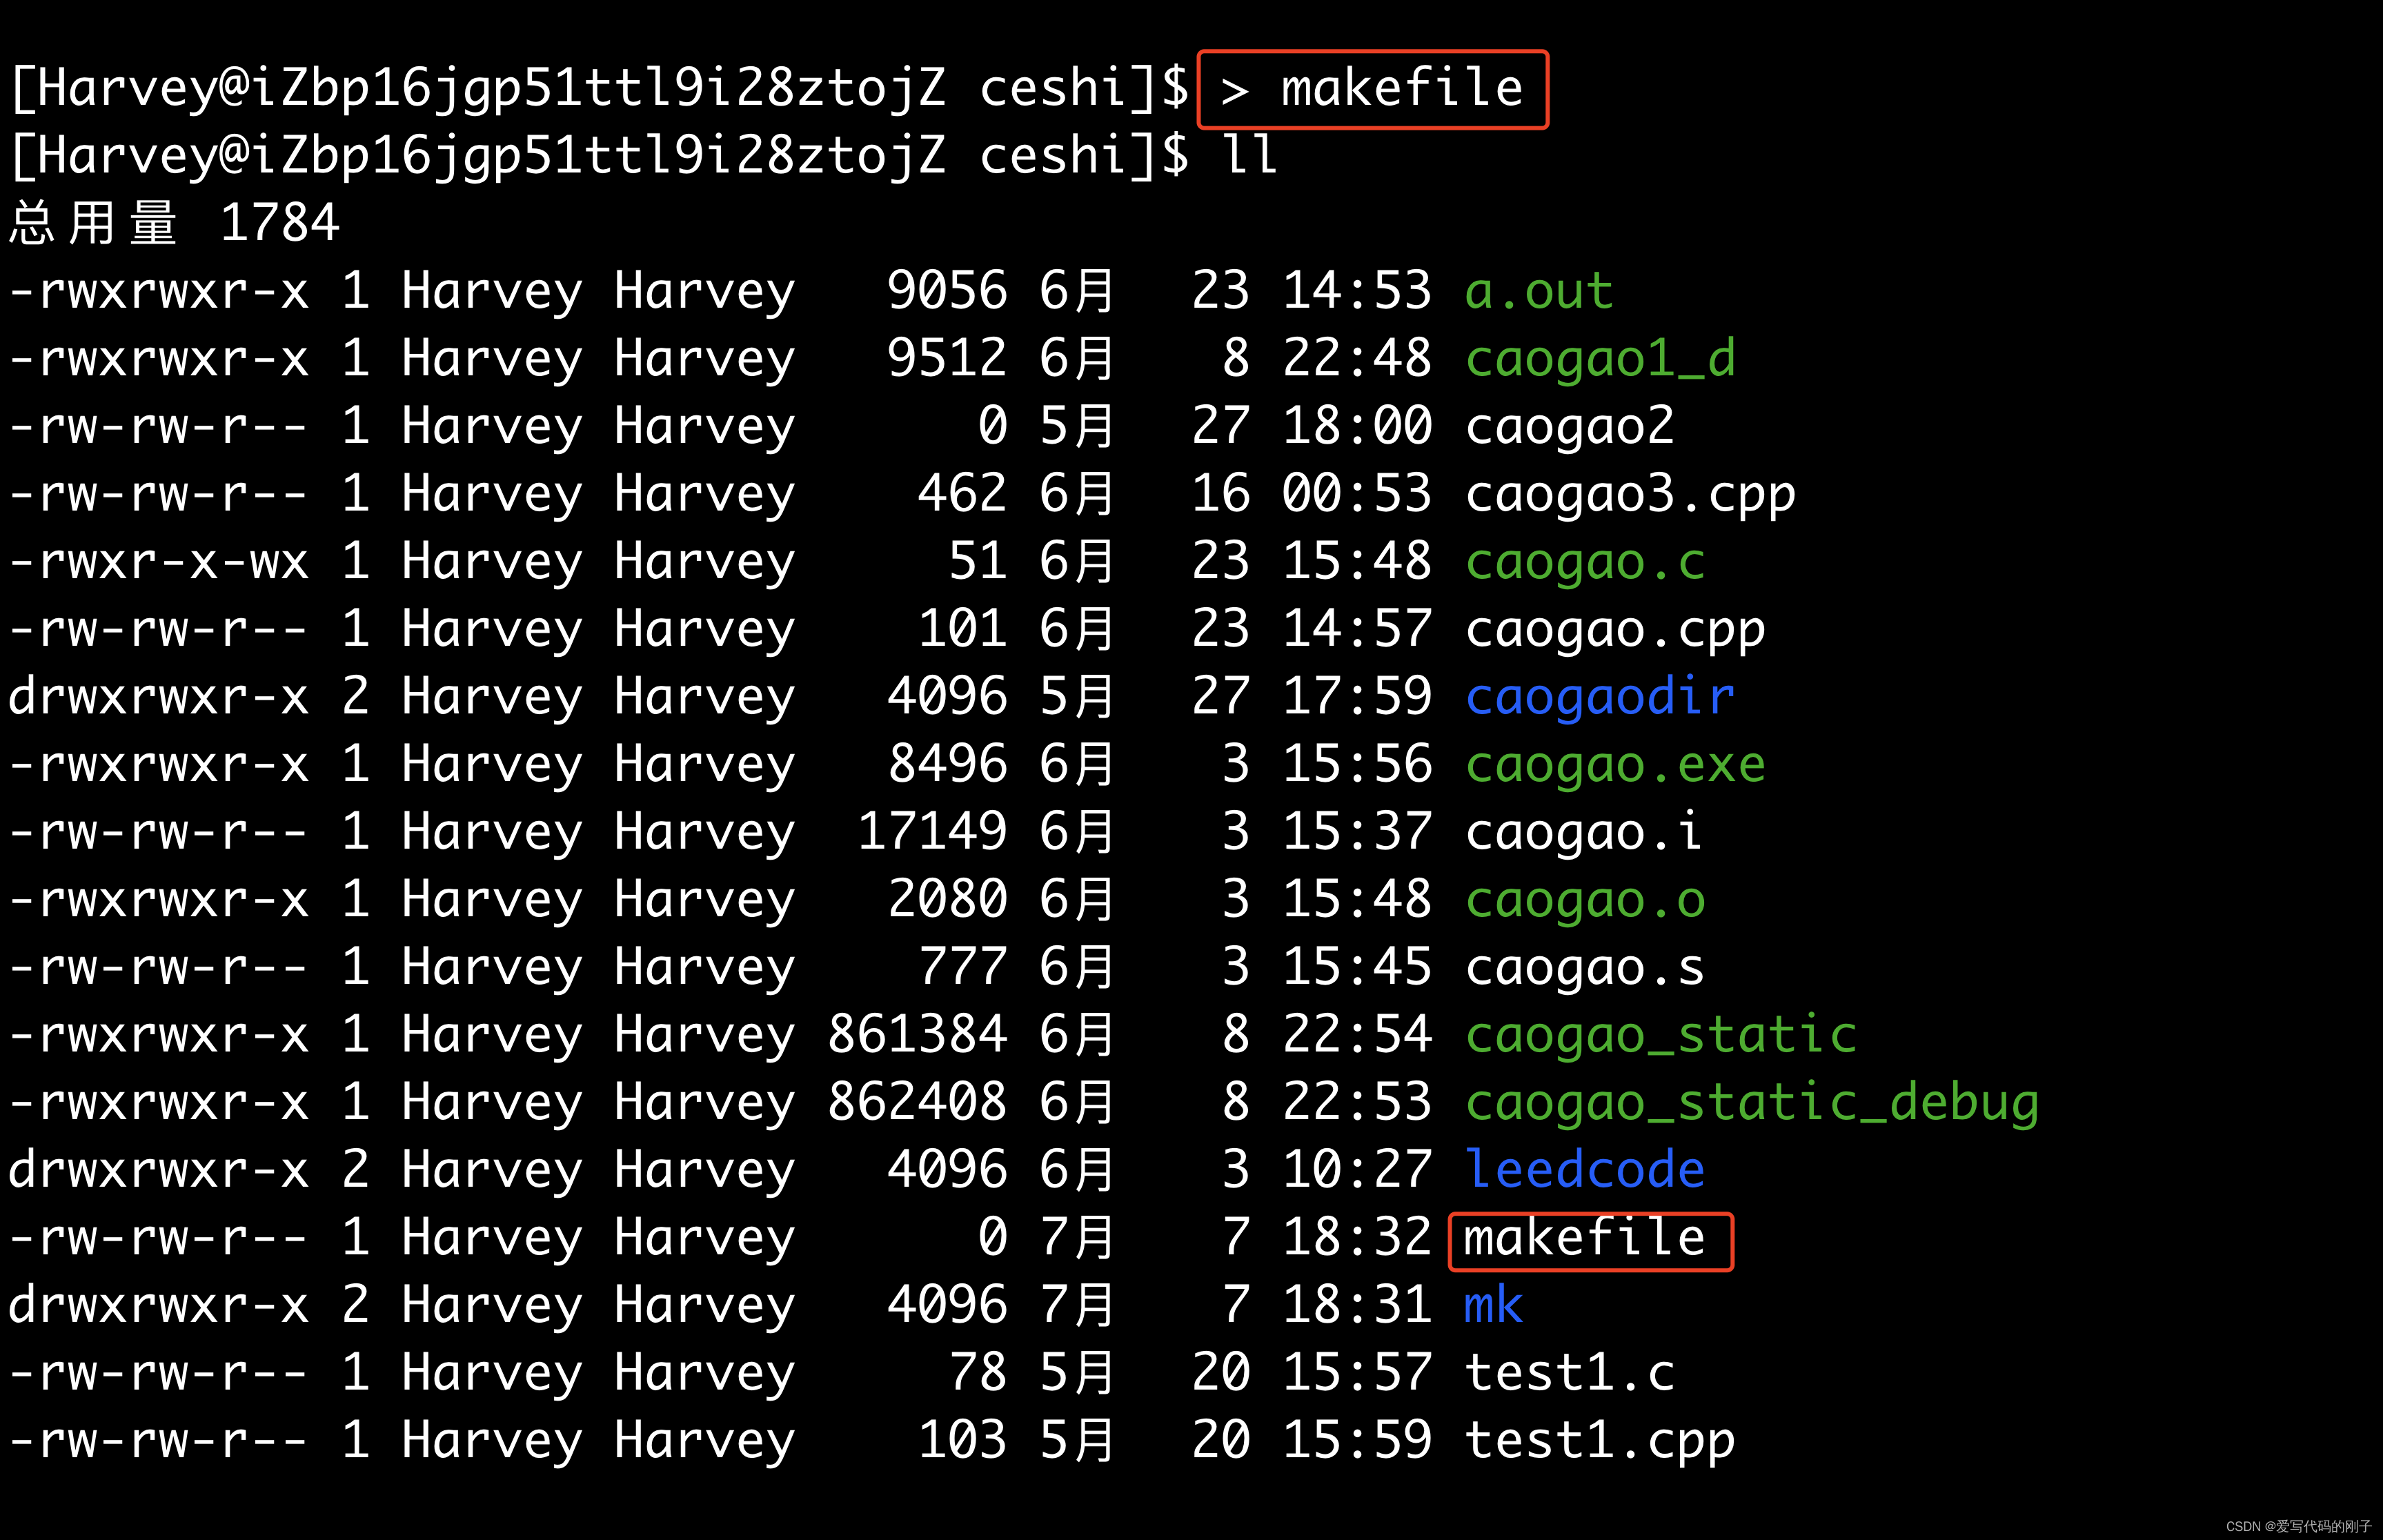This screenshot has width=2383, height=1540.
Task: Click the 总用量 label
Action: (93, 223)
